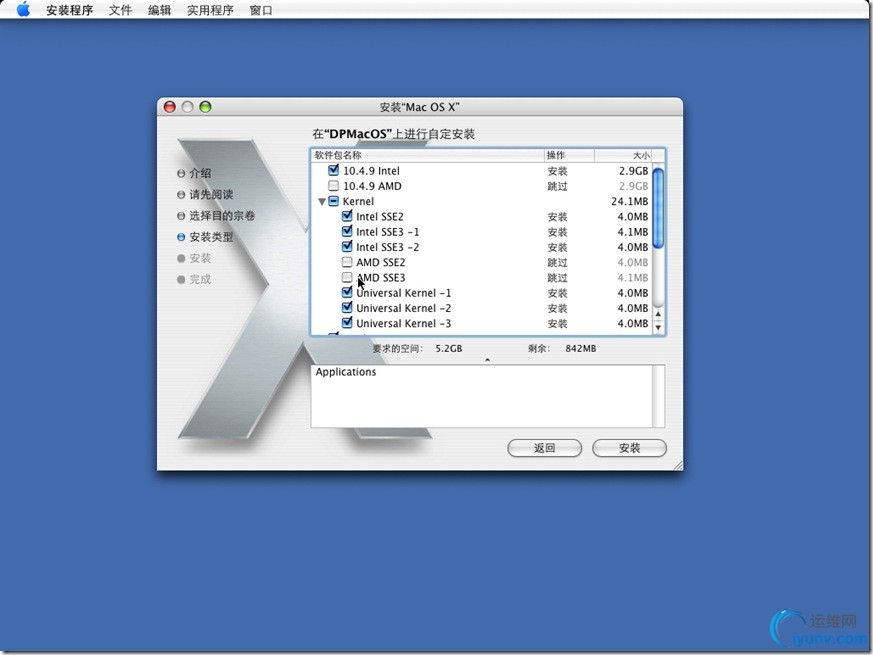Click the scroll down arrow in package list

pos(658,328)
